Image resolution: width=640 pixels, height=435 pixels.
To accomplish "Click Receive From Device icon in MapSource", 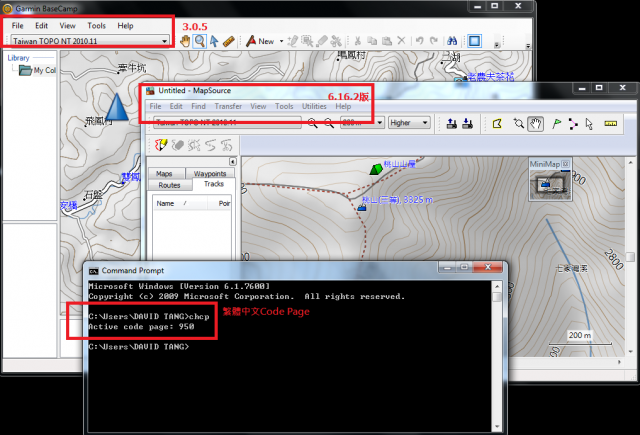I will [x=467, y=123].
